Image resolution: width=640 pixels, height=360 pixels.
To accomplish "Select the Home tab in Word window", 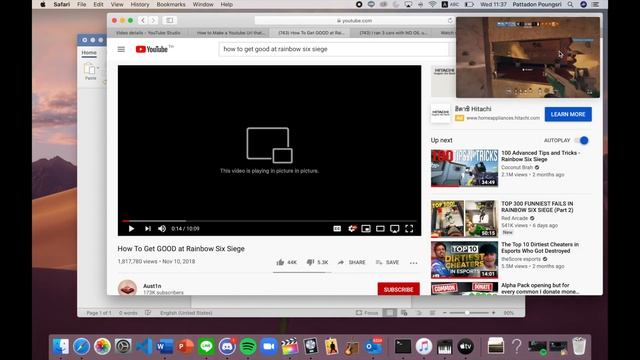I will (x=89, y=53).
